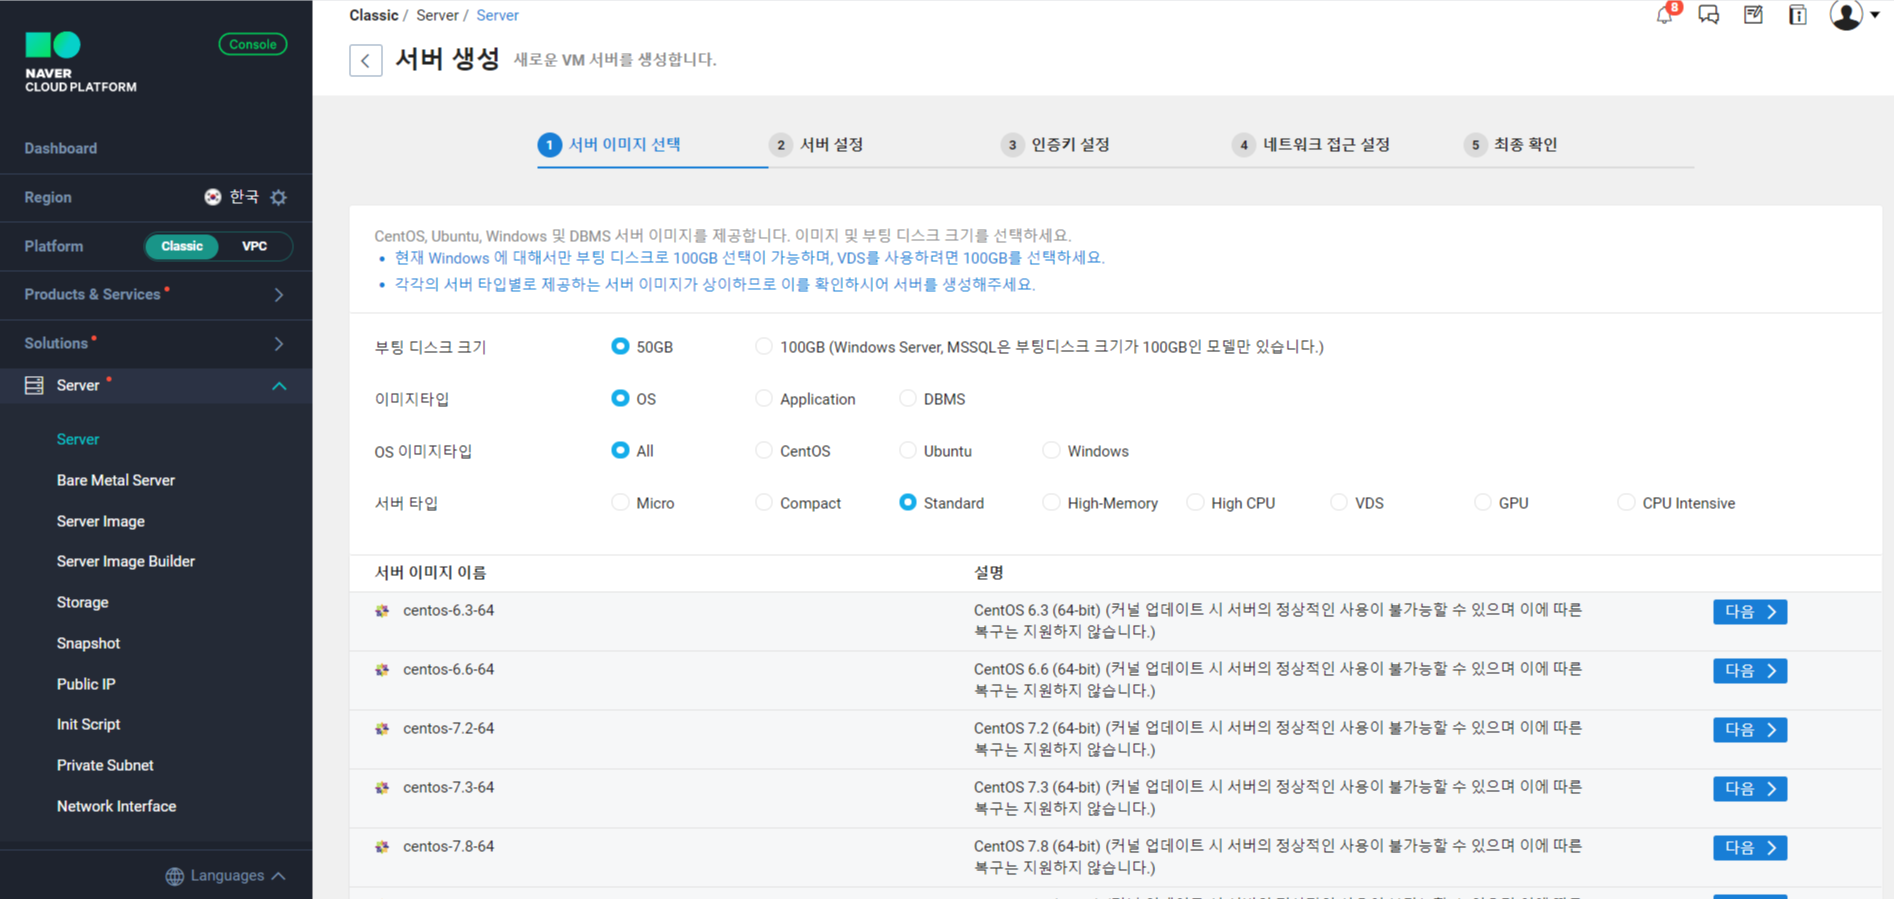Open Server Image Builder menu item
The height and width of the screenshot is (899, 1894).
point(126,561)
